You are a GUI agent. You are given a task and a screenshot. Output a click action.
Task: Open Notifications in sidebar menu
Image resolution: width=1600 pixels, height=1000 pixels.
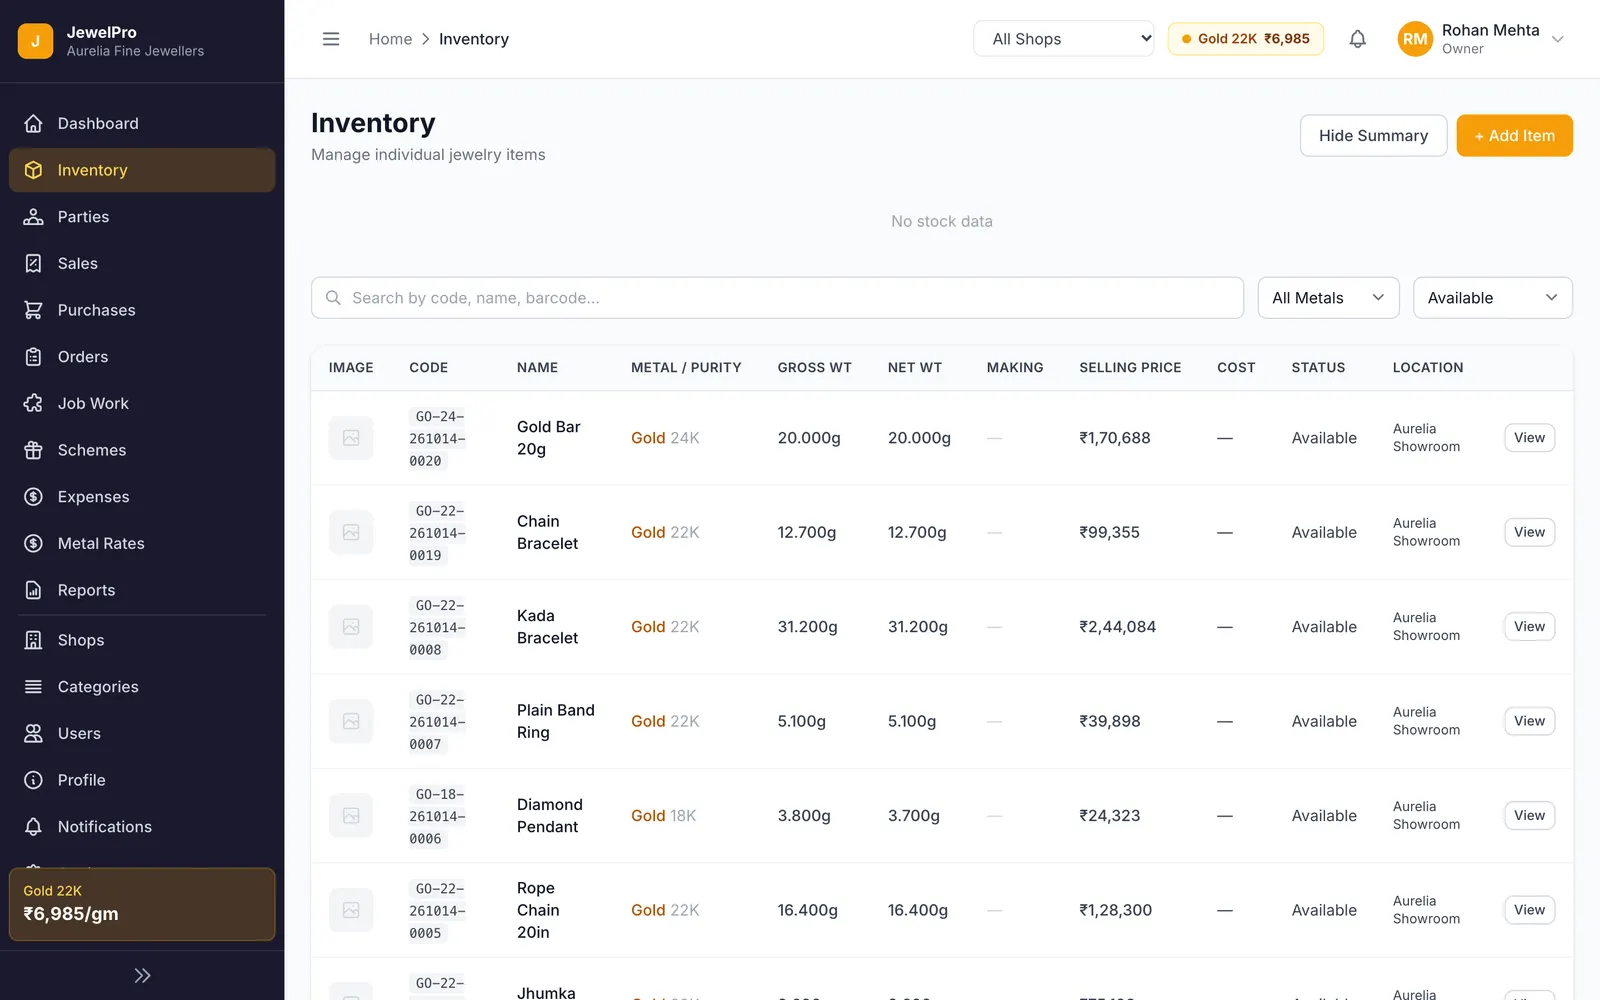pyautogui.click(x=142, y=827)
